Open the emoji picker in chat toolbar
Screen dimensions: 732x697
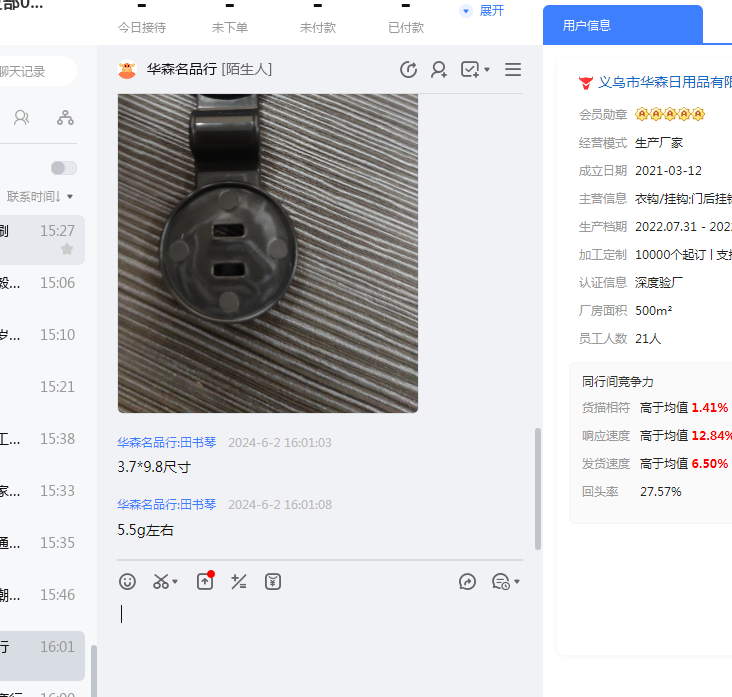tap(127, 581)
